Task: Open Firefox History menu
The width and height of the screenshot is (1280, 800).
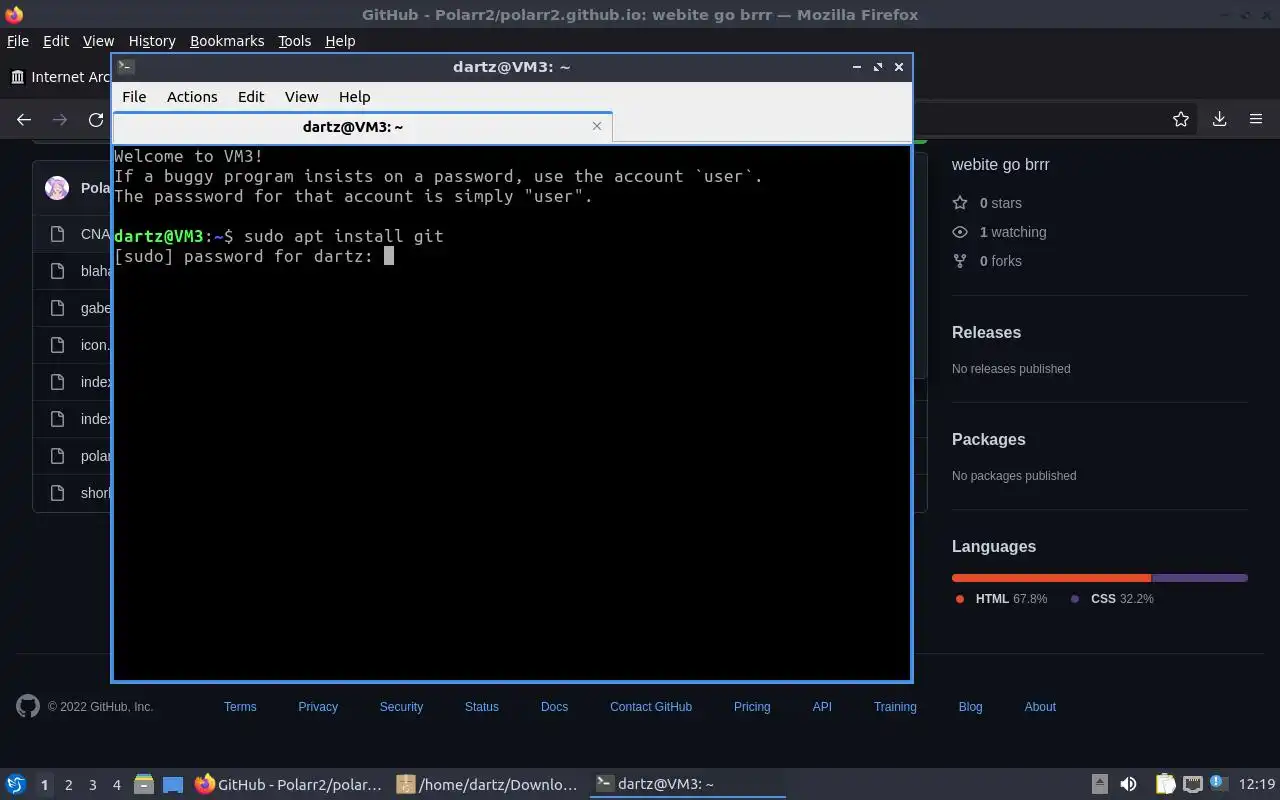Action: 152,41
